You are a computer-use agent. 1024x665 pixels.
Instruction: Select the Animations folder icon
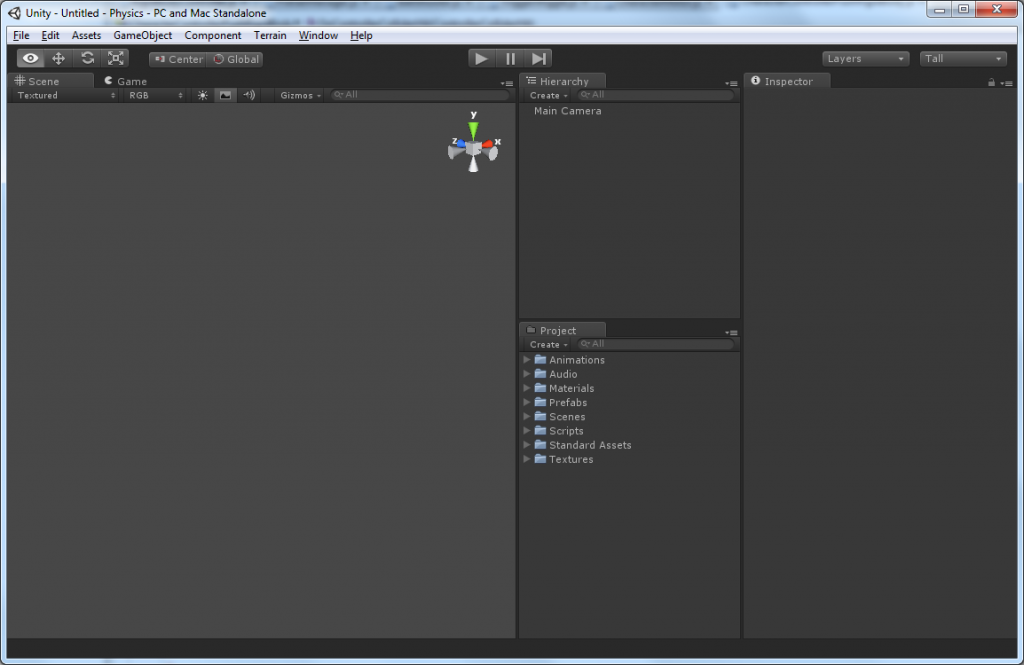(540, 359)
